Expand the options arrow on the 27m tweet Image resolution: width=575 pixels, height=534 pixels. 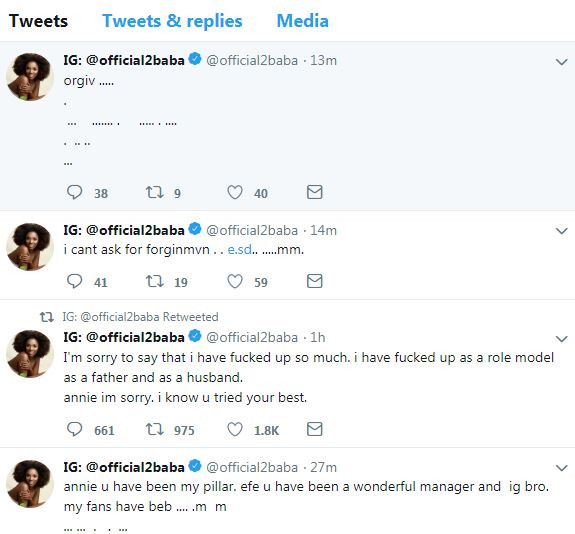tap(561, 468)
